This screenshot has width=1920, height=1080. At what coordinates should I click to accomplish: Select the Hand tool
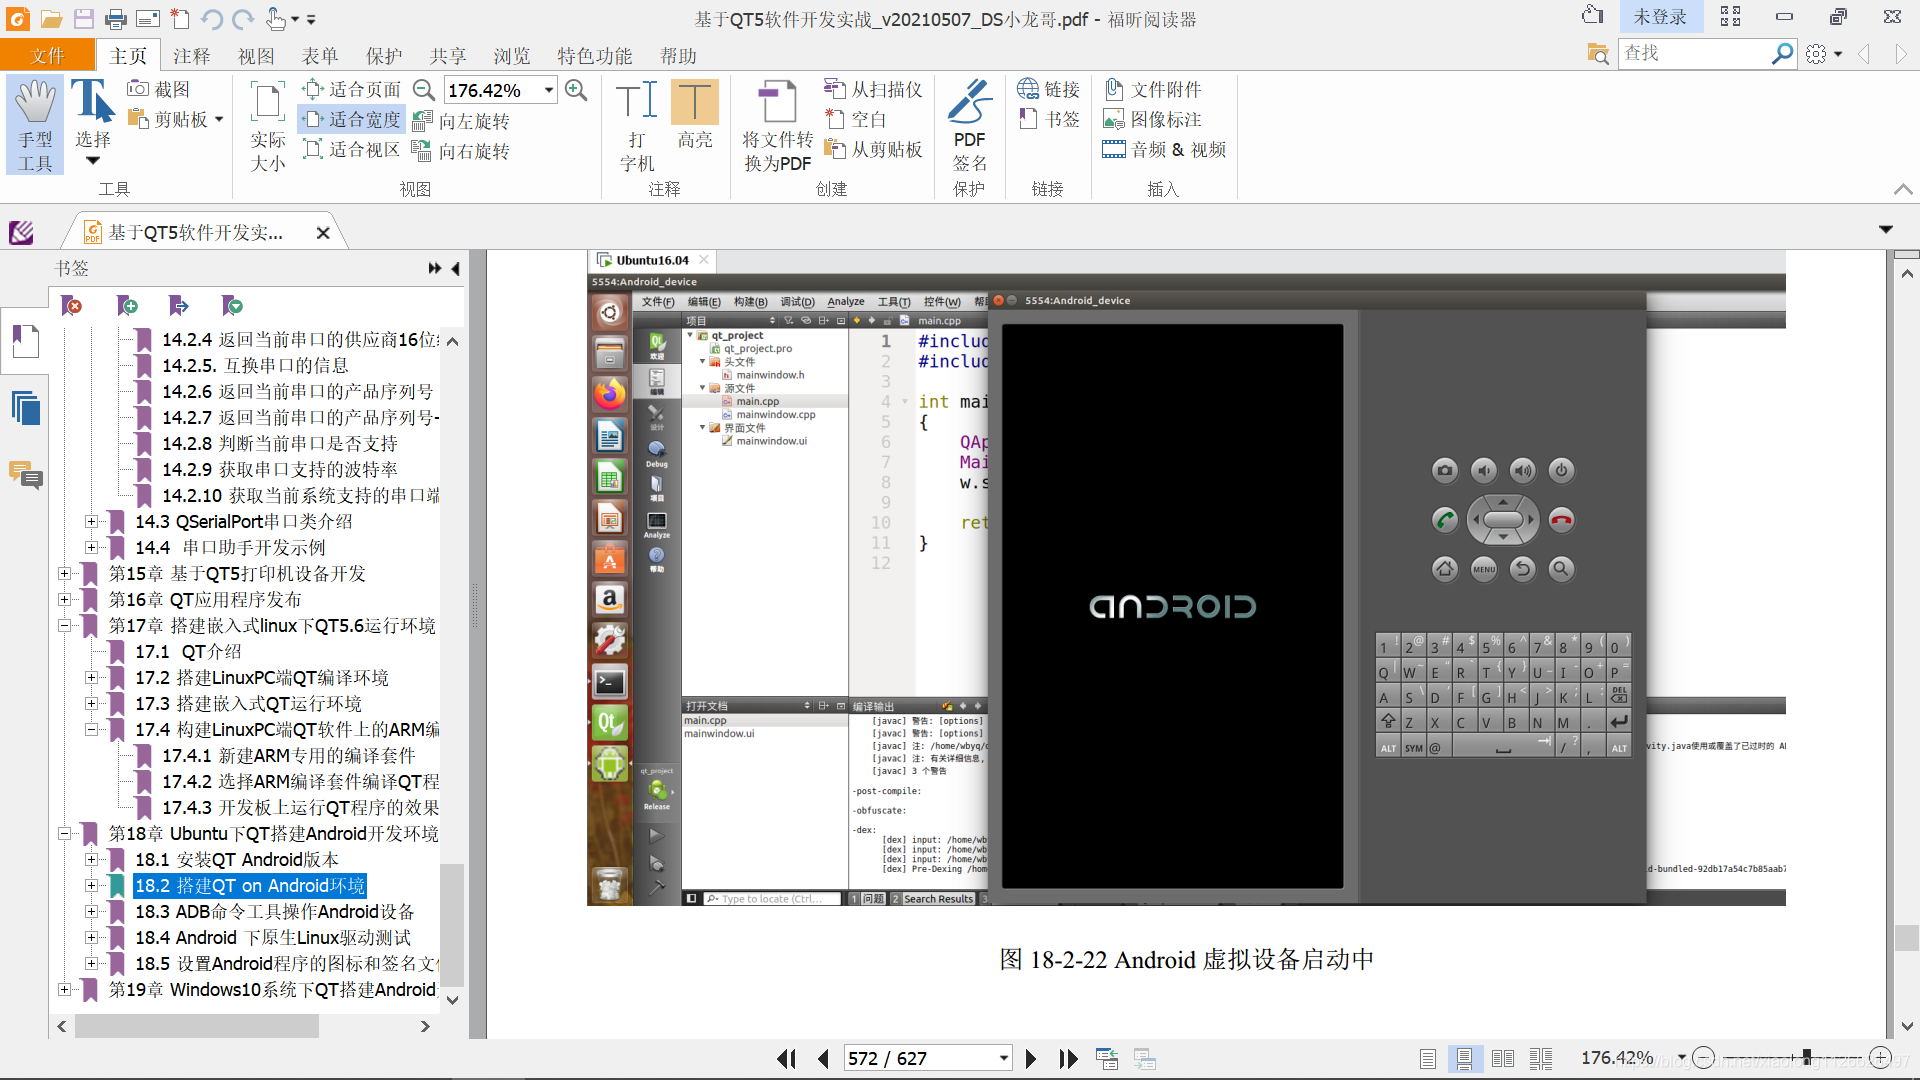coord(35,124)
